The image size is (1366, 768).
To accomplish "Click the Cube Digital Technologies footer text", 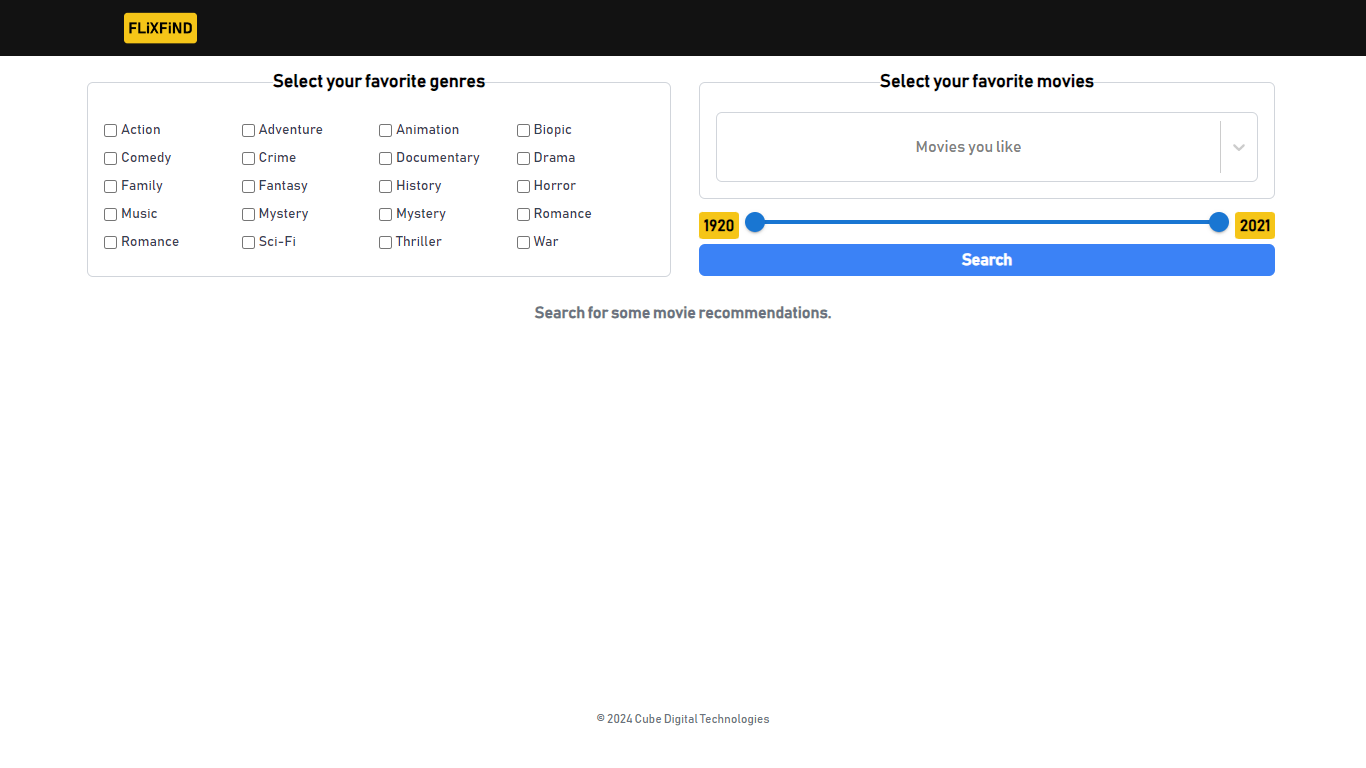I will 683,719.
